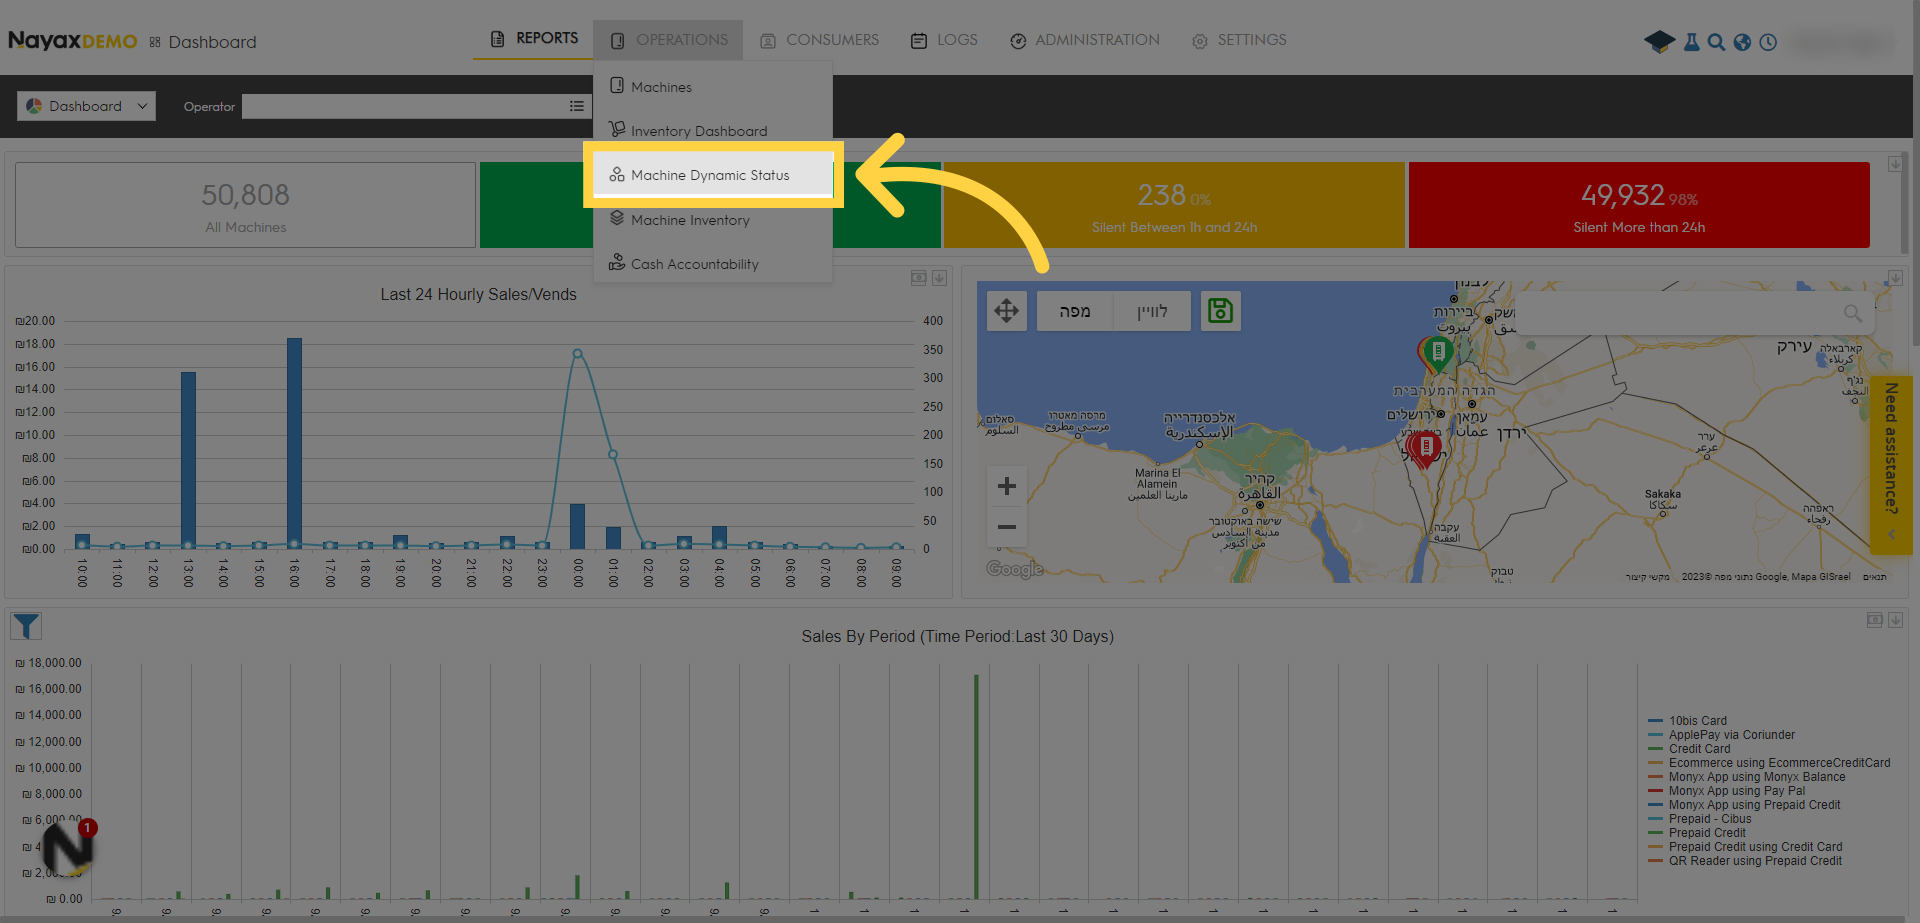
Task: Toggle QR Reader using Prepaid Credit legend
Action: [1745, 861]
